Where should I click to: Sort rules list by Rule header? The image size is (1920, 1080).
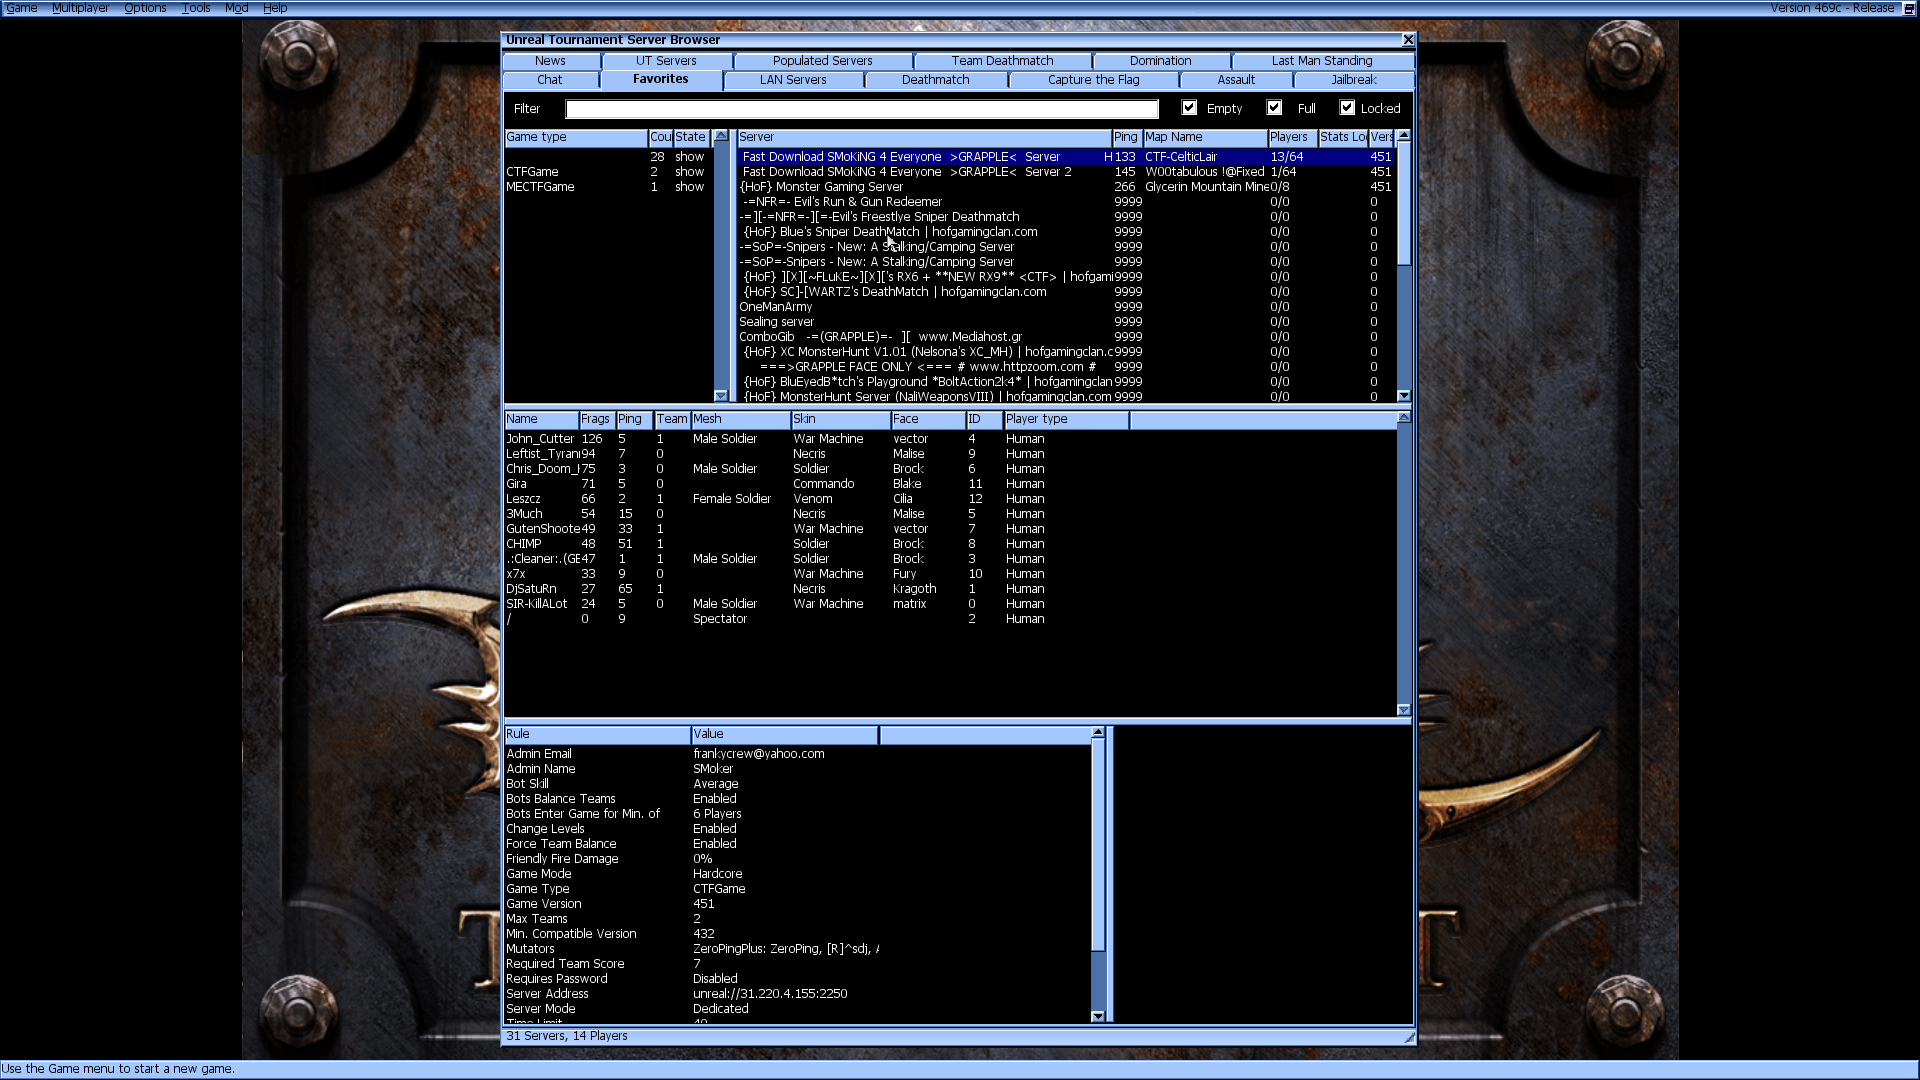pyautogui.click(x=596, y=734)
